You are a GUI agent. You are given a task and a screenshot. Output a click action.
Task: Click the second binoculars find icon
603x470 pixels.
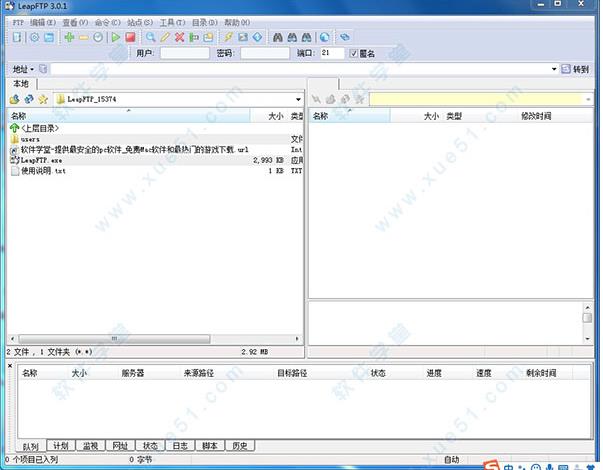(x=292, y=37)
